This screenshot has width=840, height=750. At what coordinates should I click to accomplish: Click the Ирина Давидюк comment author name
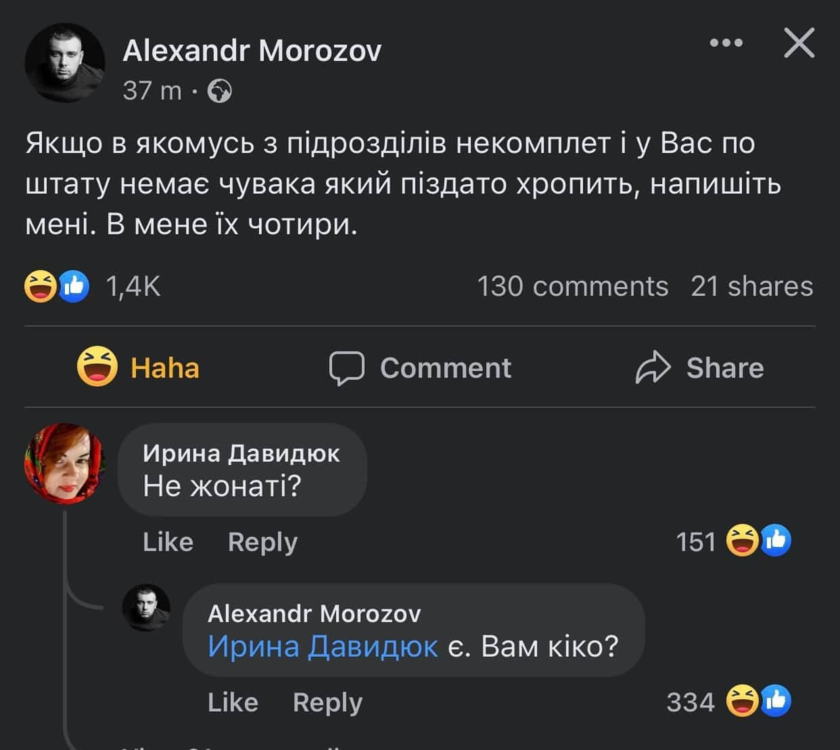point(241,453)
